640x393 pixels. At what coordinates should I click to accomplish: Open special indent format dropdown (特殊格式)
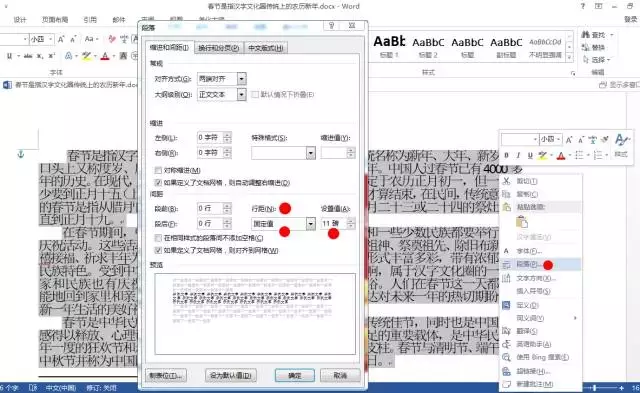point(311,153)
